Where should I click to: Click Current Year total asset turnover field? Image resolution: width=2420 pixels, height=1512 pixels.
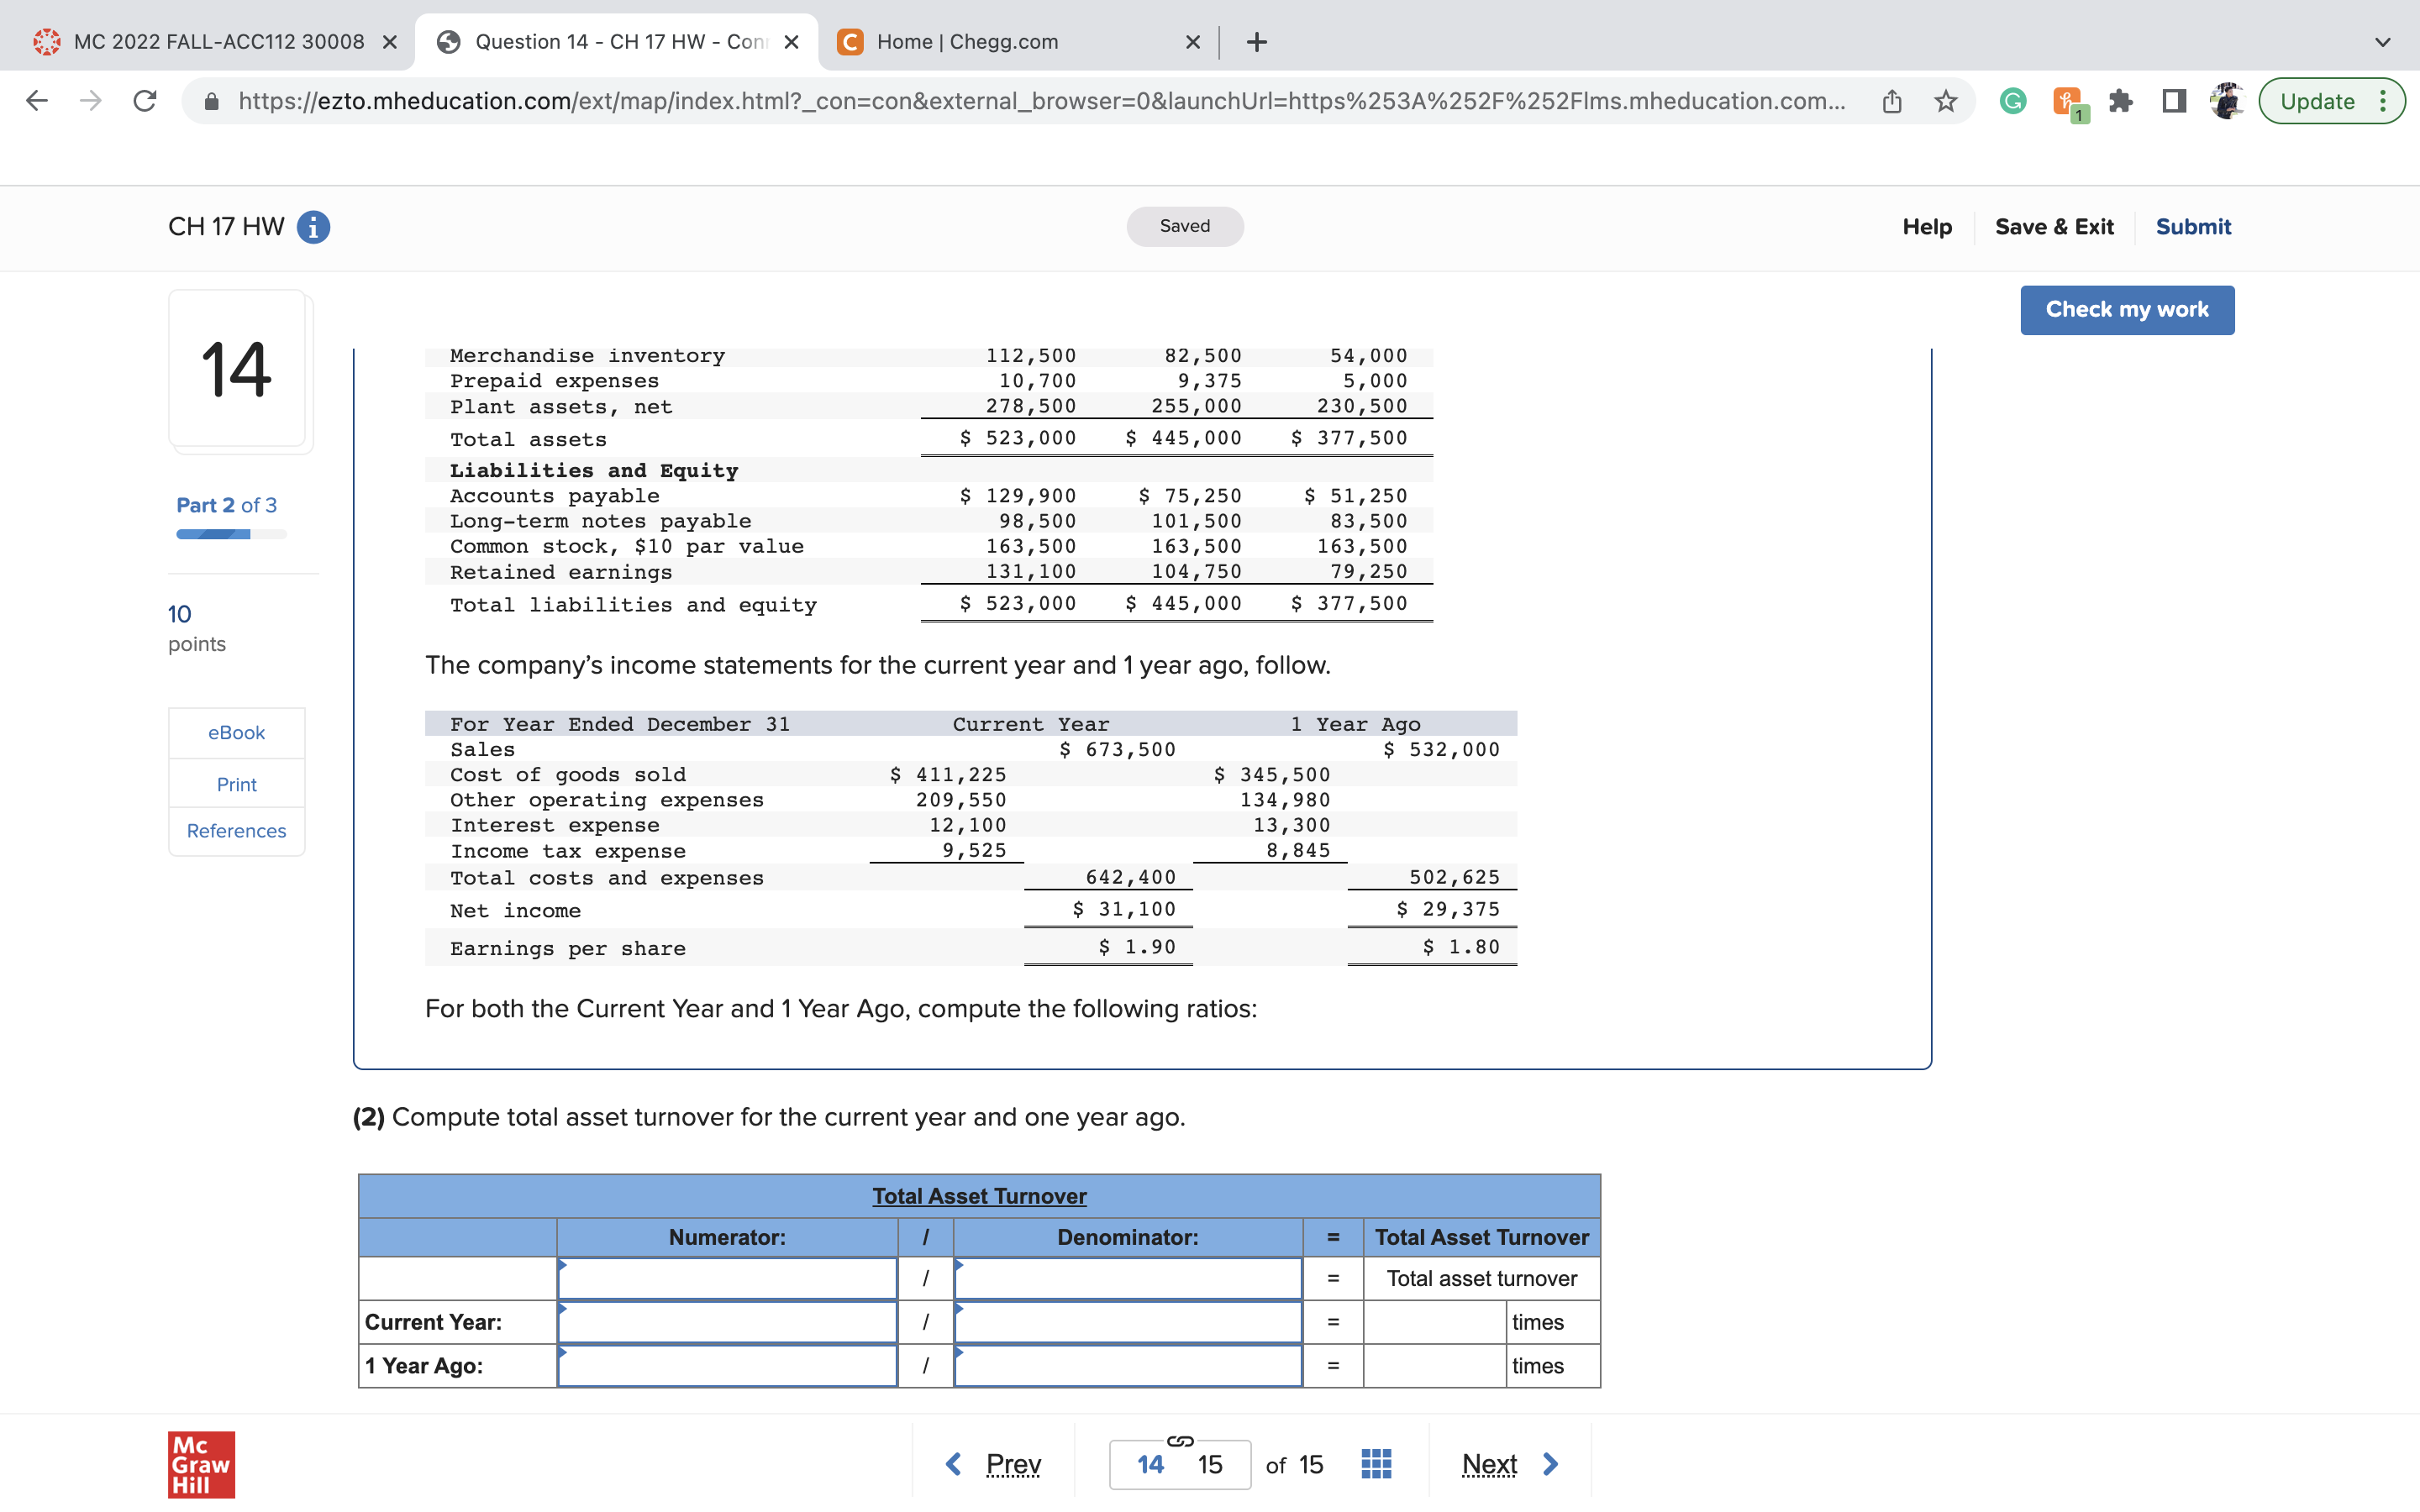click(x=1434, y=1322)
